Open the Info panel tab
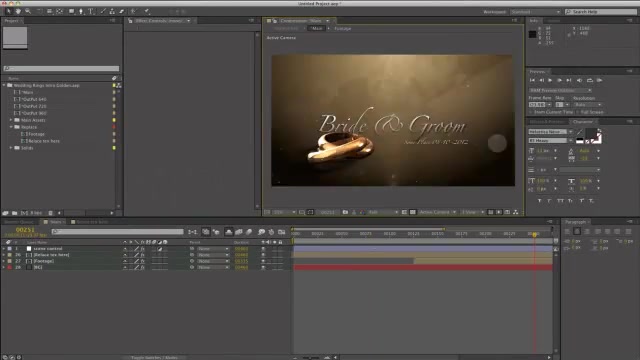 (x=533, y=20)
